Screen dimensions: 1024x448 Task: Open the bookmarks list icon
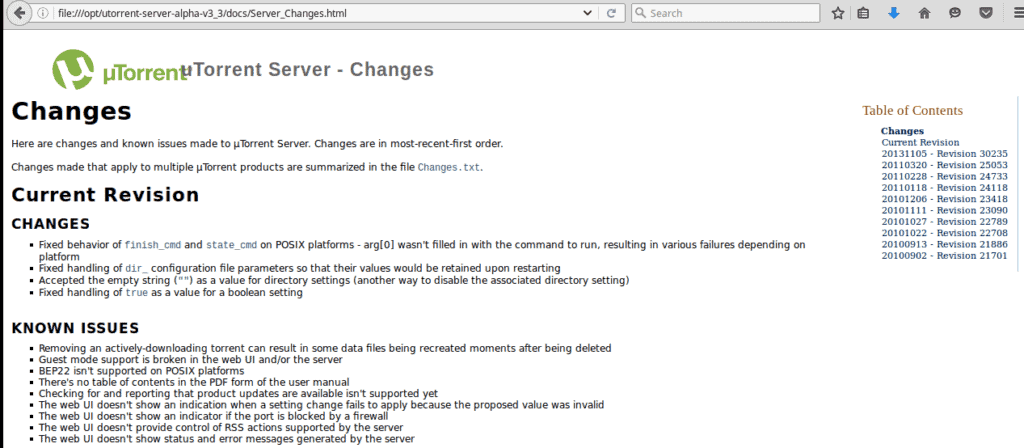(863, 13)
